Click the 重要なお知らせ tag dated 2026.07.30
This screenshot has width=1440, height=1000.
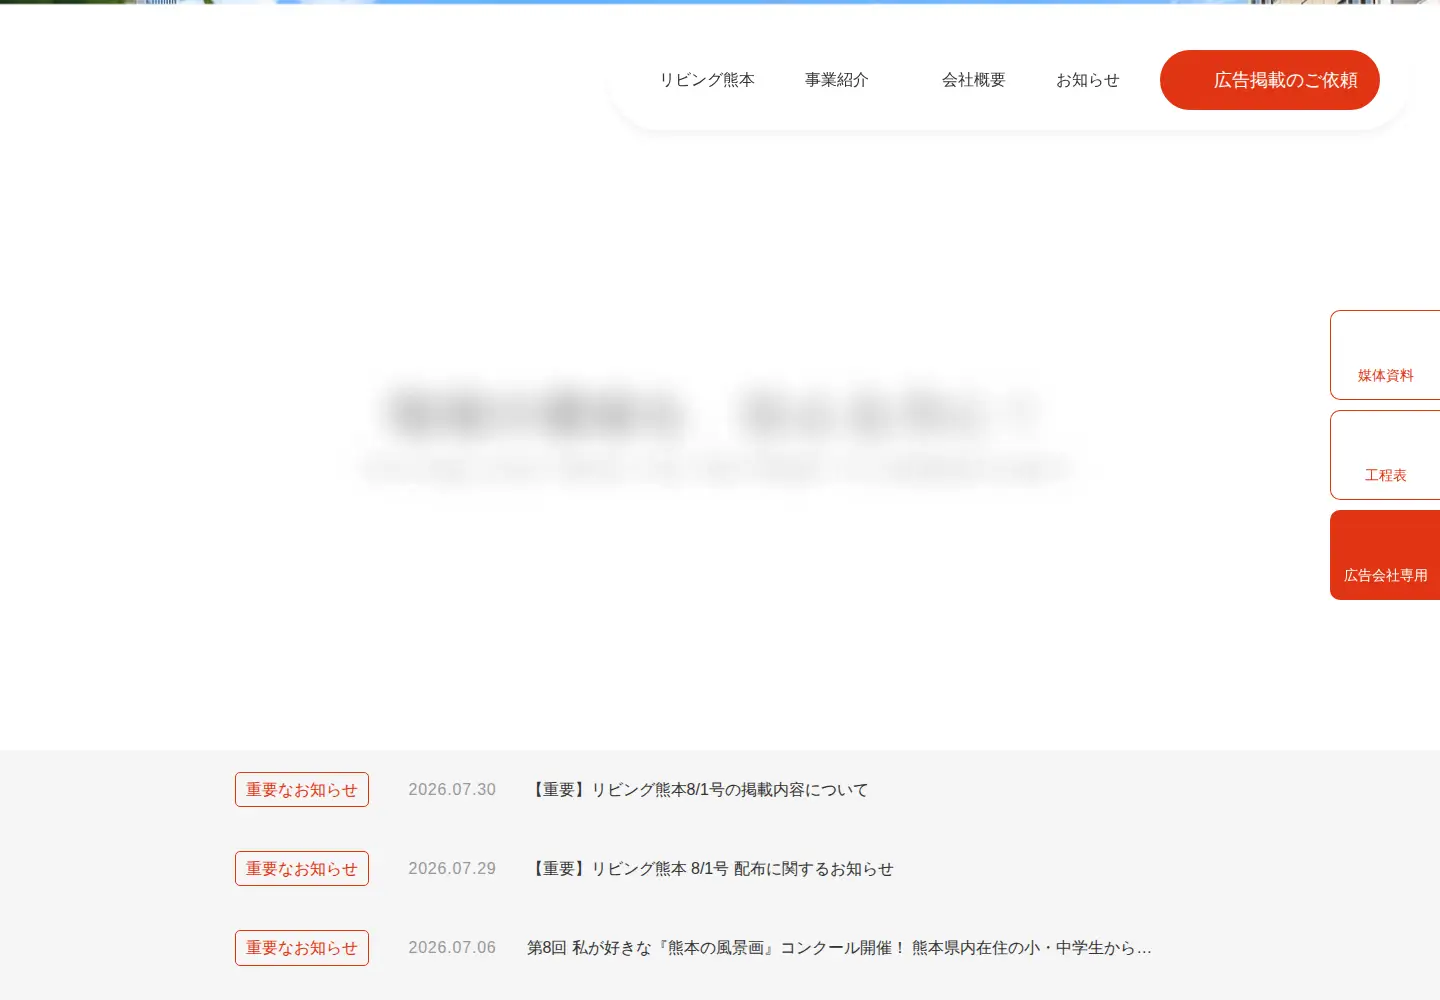(x=302, y=790)
